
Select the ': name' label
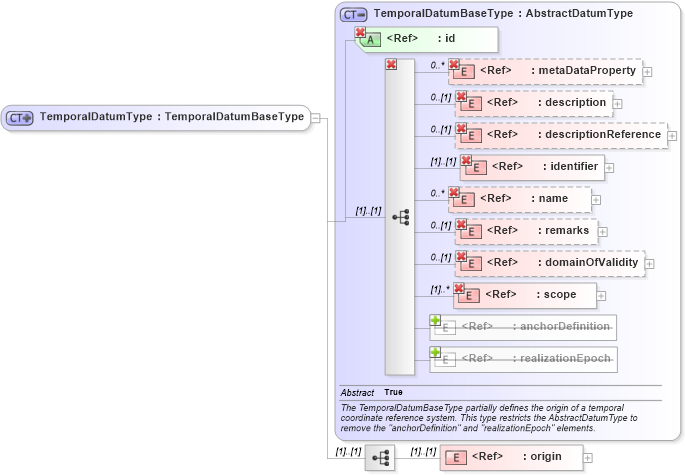coord(550,198)
